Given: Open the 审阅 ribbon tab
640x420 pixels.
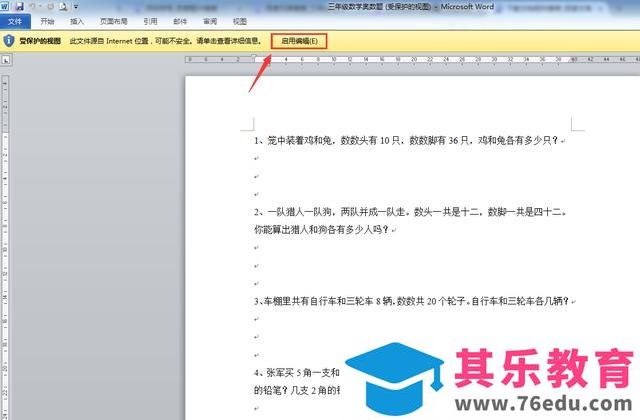Looking at the screenshot, I should tap(210, 21).
